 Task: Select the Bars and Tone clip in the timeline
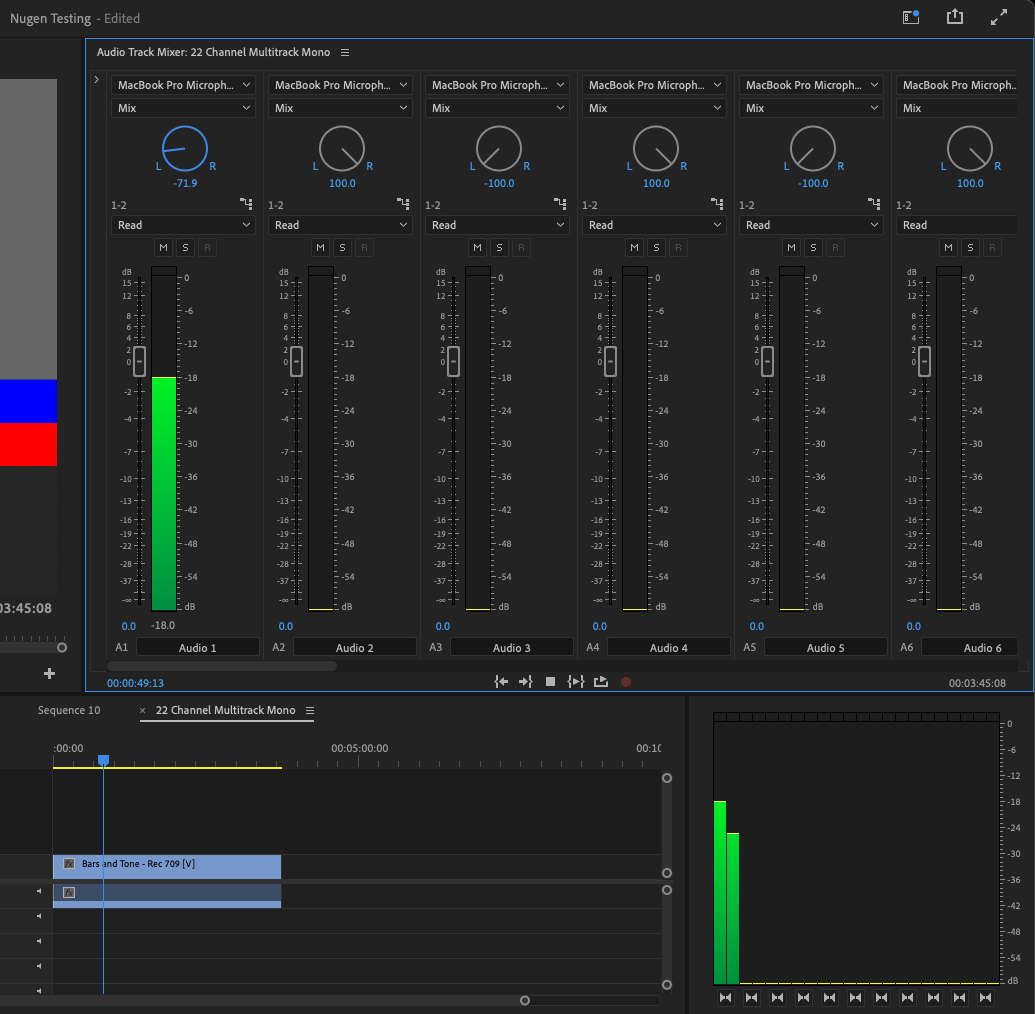pyautogui.click(x=166, y=864)
